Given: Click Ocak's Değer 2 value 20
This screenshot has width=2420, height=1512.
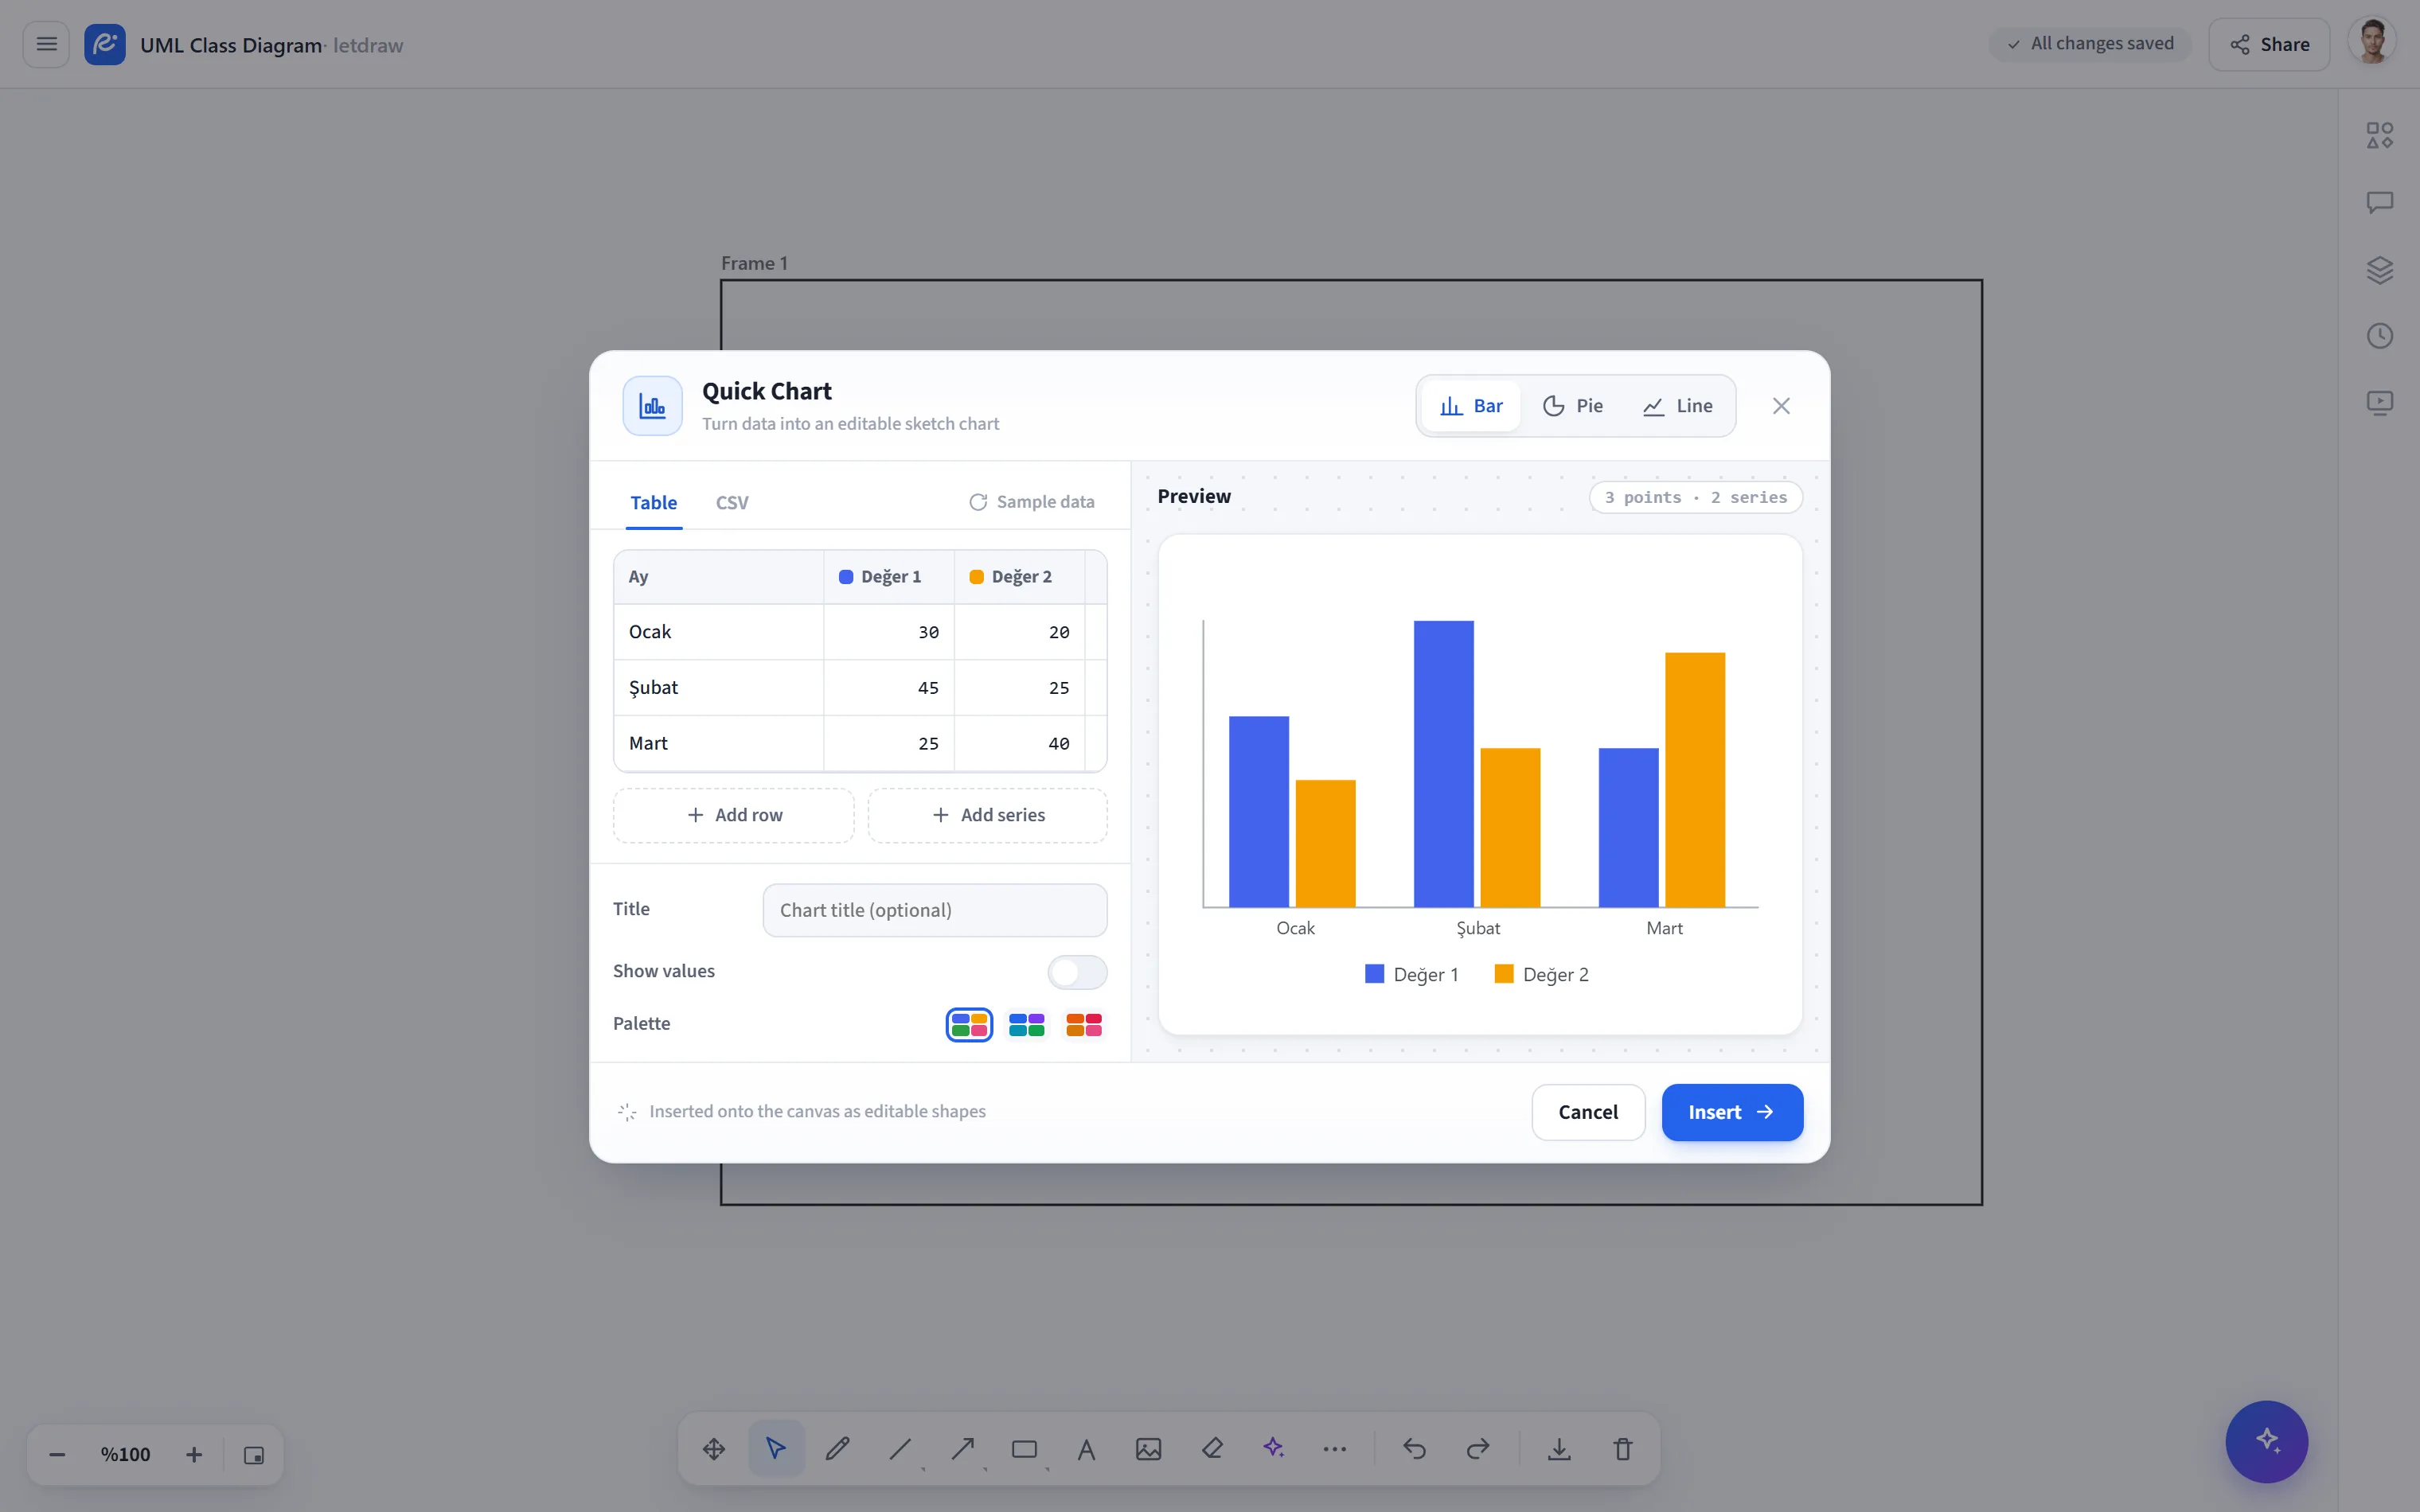Looking at the screenshot, I should pos(1020,632).
